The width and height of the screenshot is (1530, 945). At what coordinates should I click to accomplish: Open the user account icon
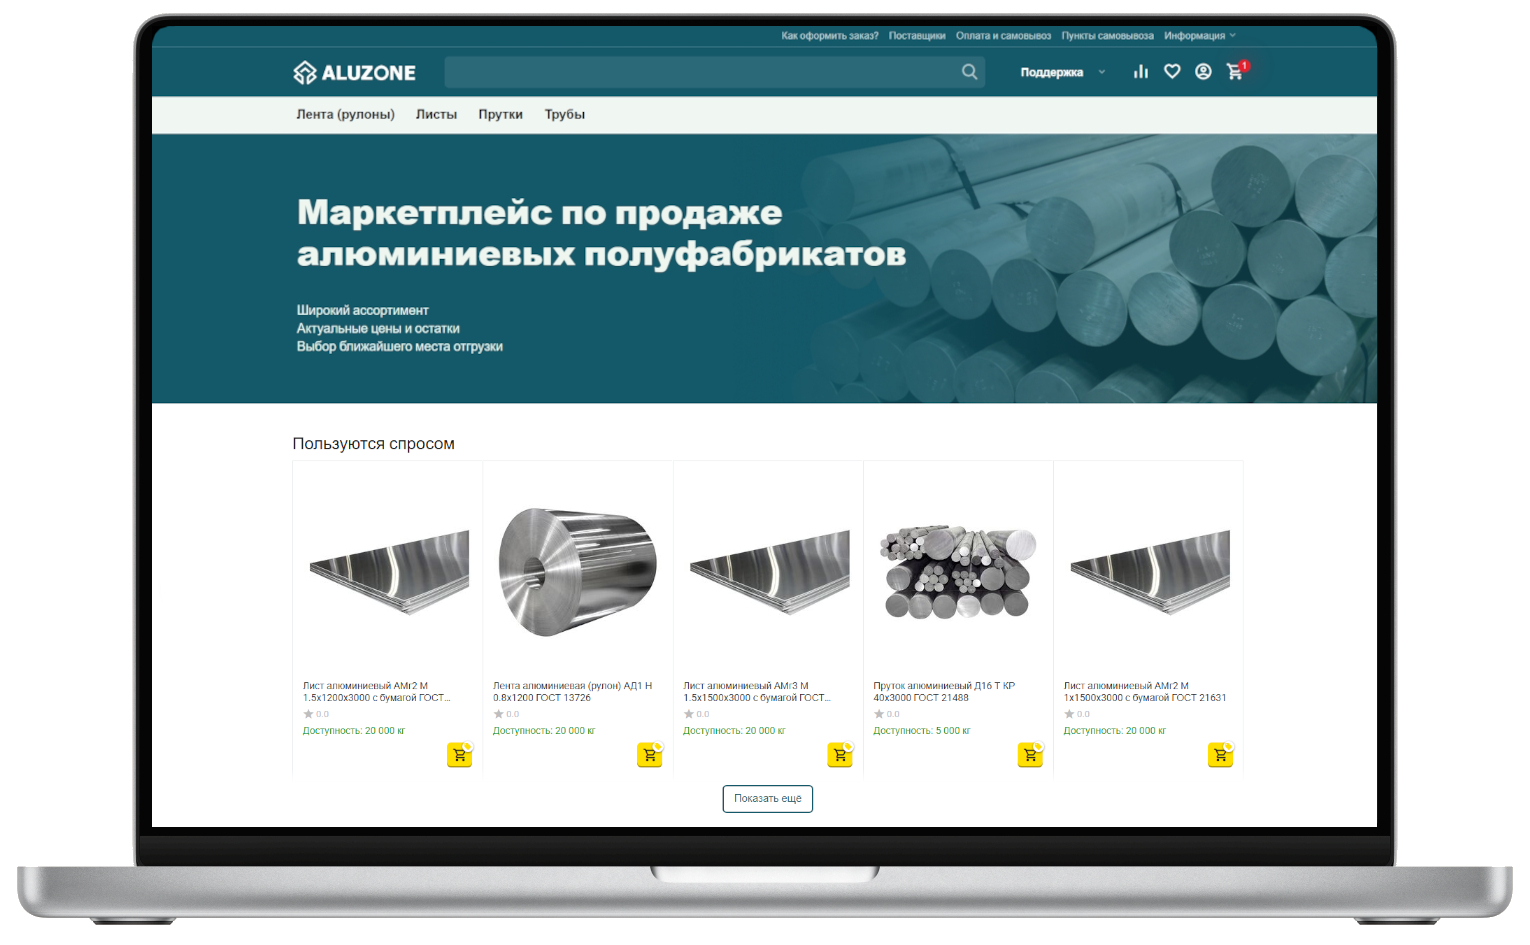pyautogui.click(x=1203, y=72)
